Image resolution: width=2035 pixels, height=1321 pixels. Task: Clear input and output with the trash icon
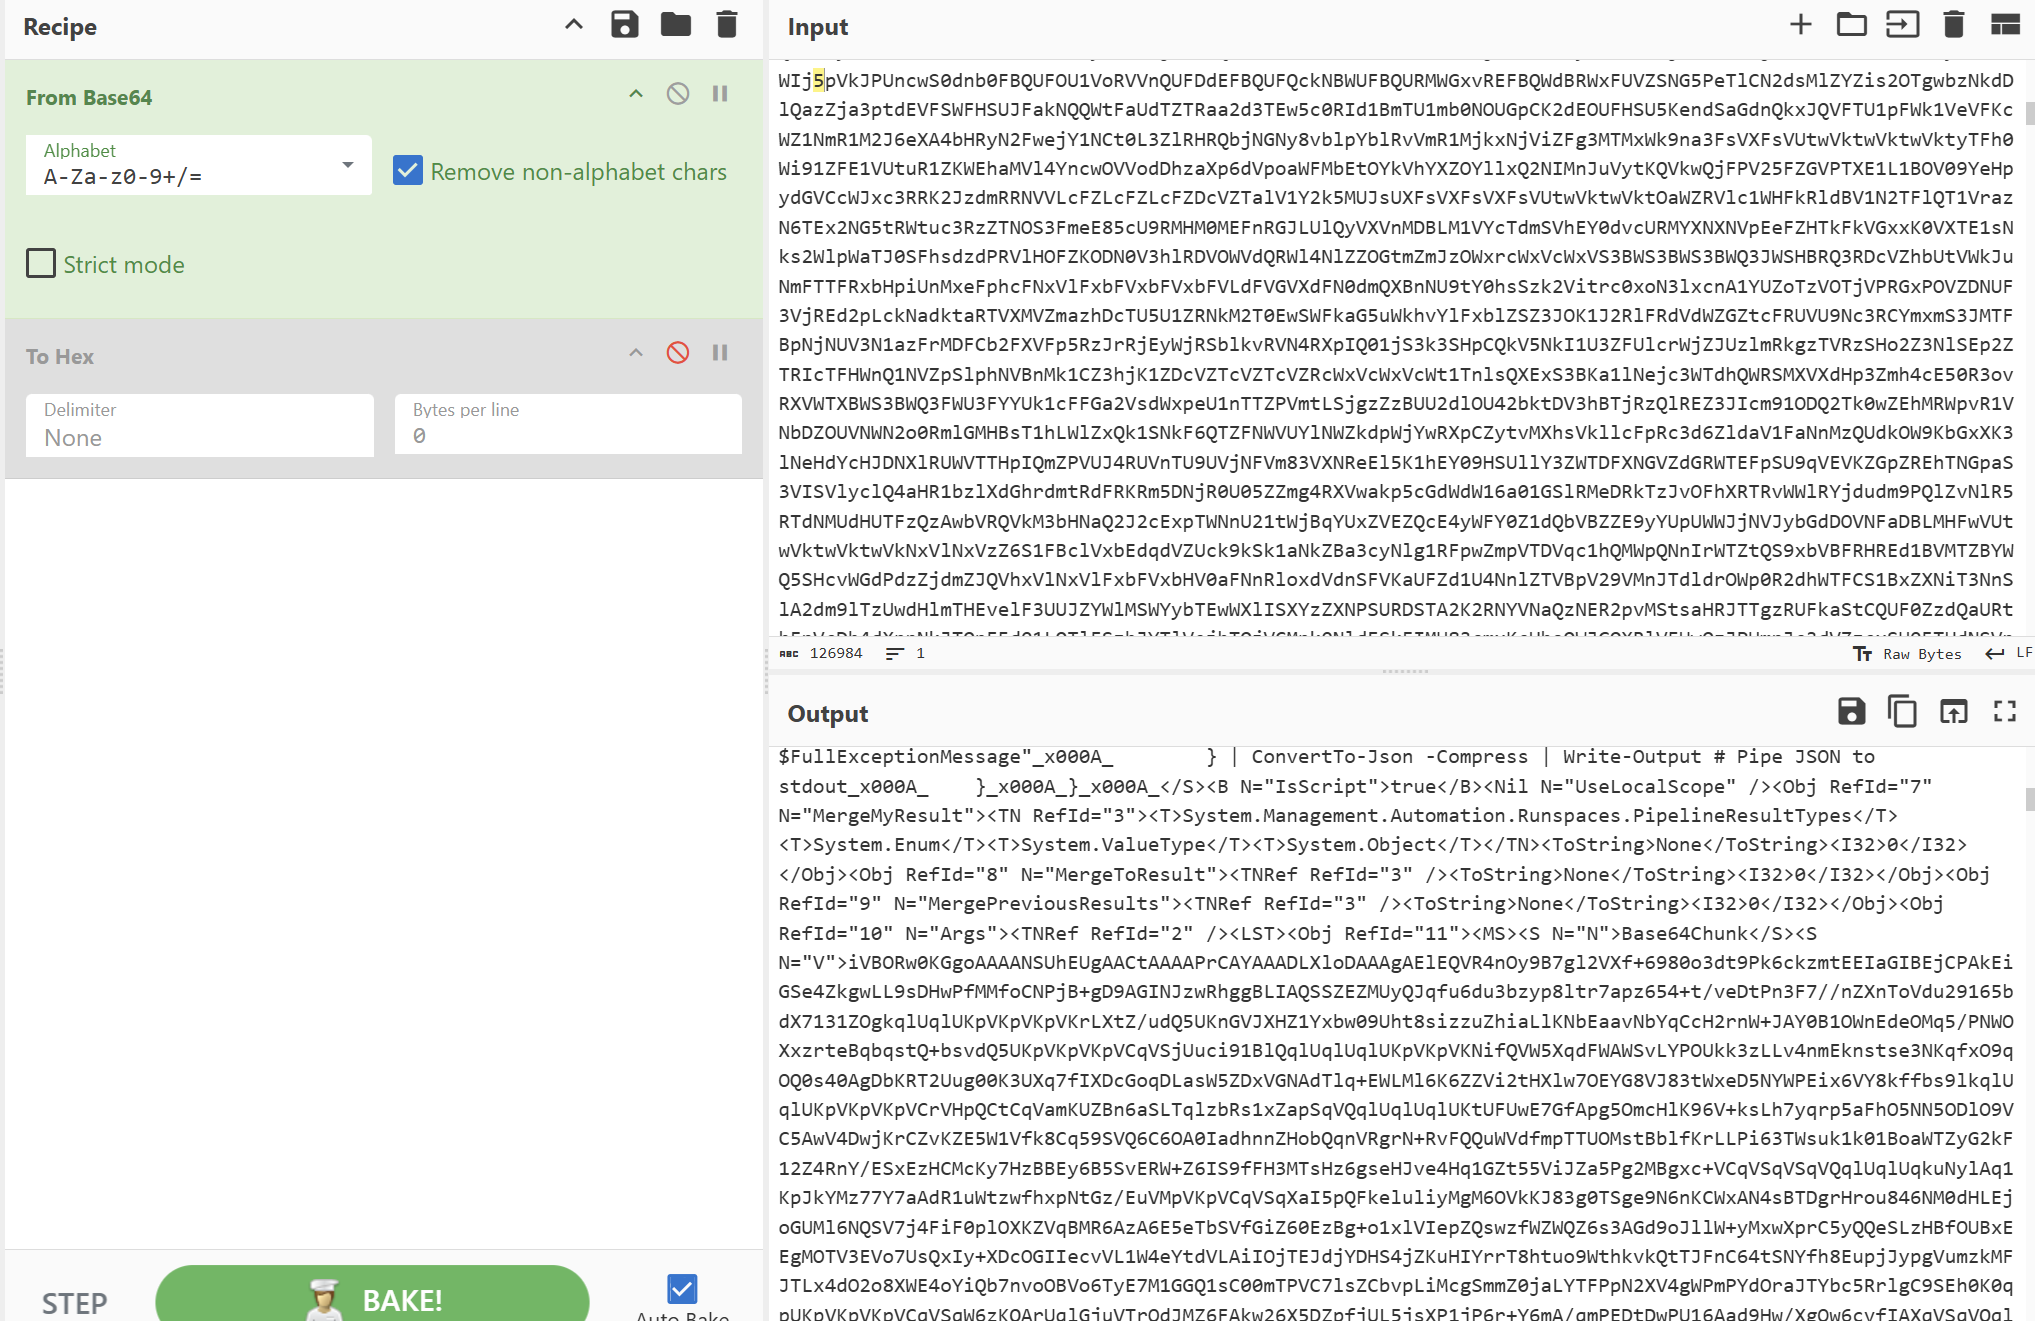click(1953, 25)
